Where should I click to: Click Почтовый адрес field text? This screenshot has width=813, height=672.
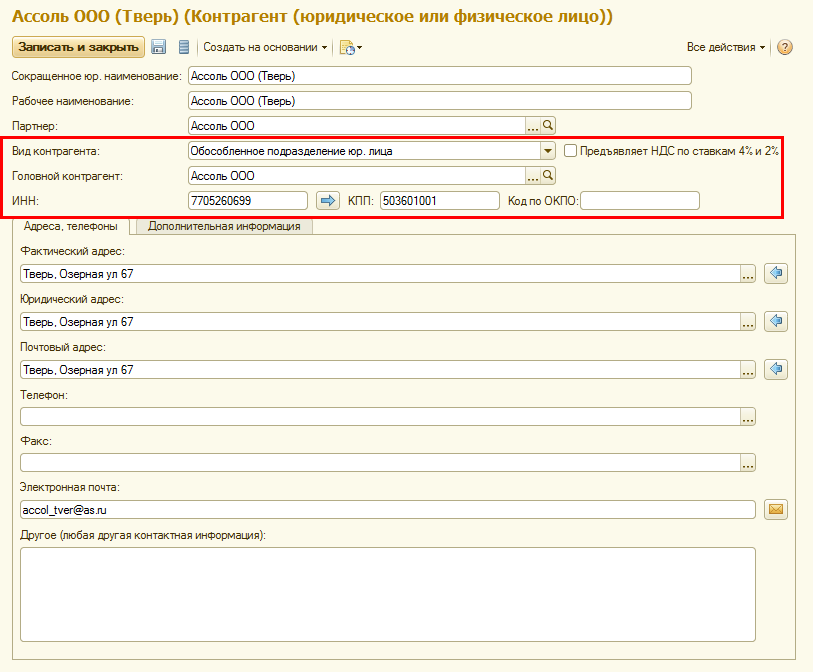pos(380,370)
